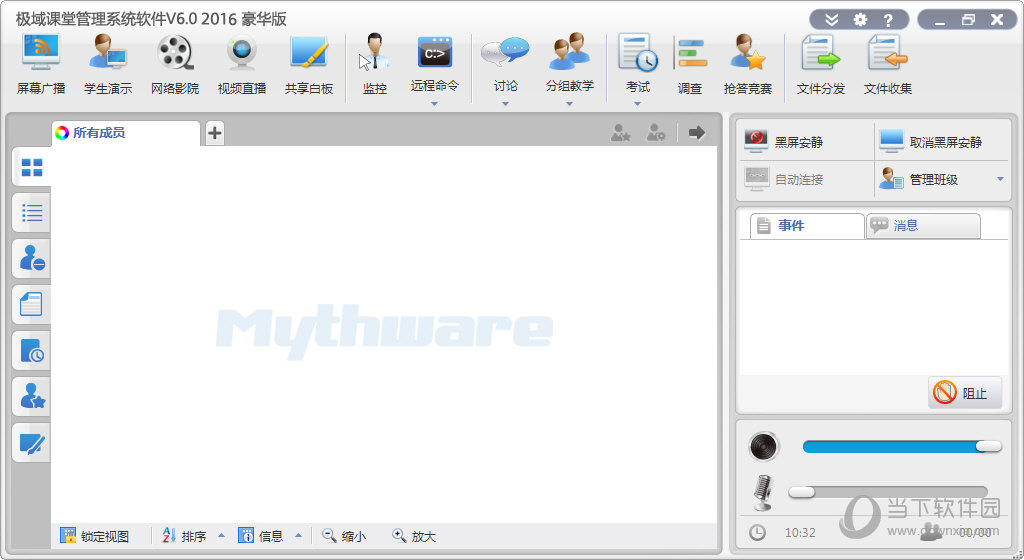The width and height of the screenshot is (1024, 560).
Task: Open the student star sidebar icon
Action: pyautogui.click(x=31, y=396)
